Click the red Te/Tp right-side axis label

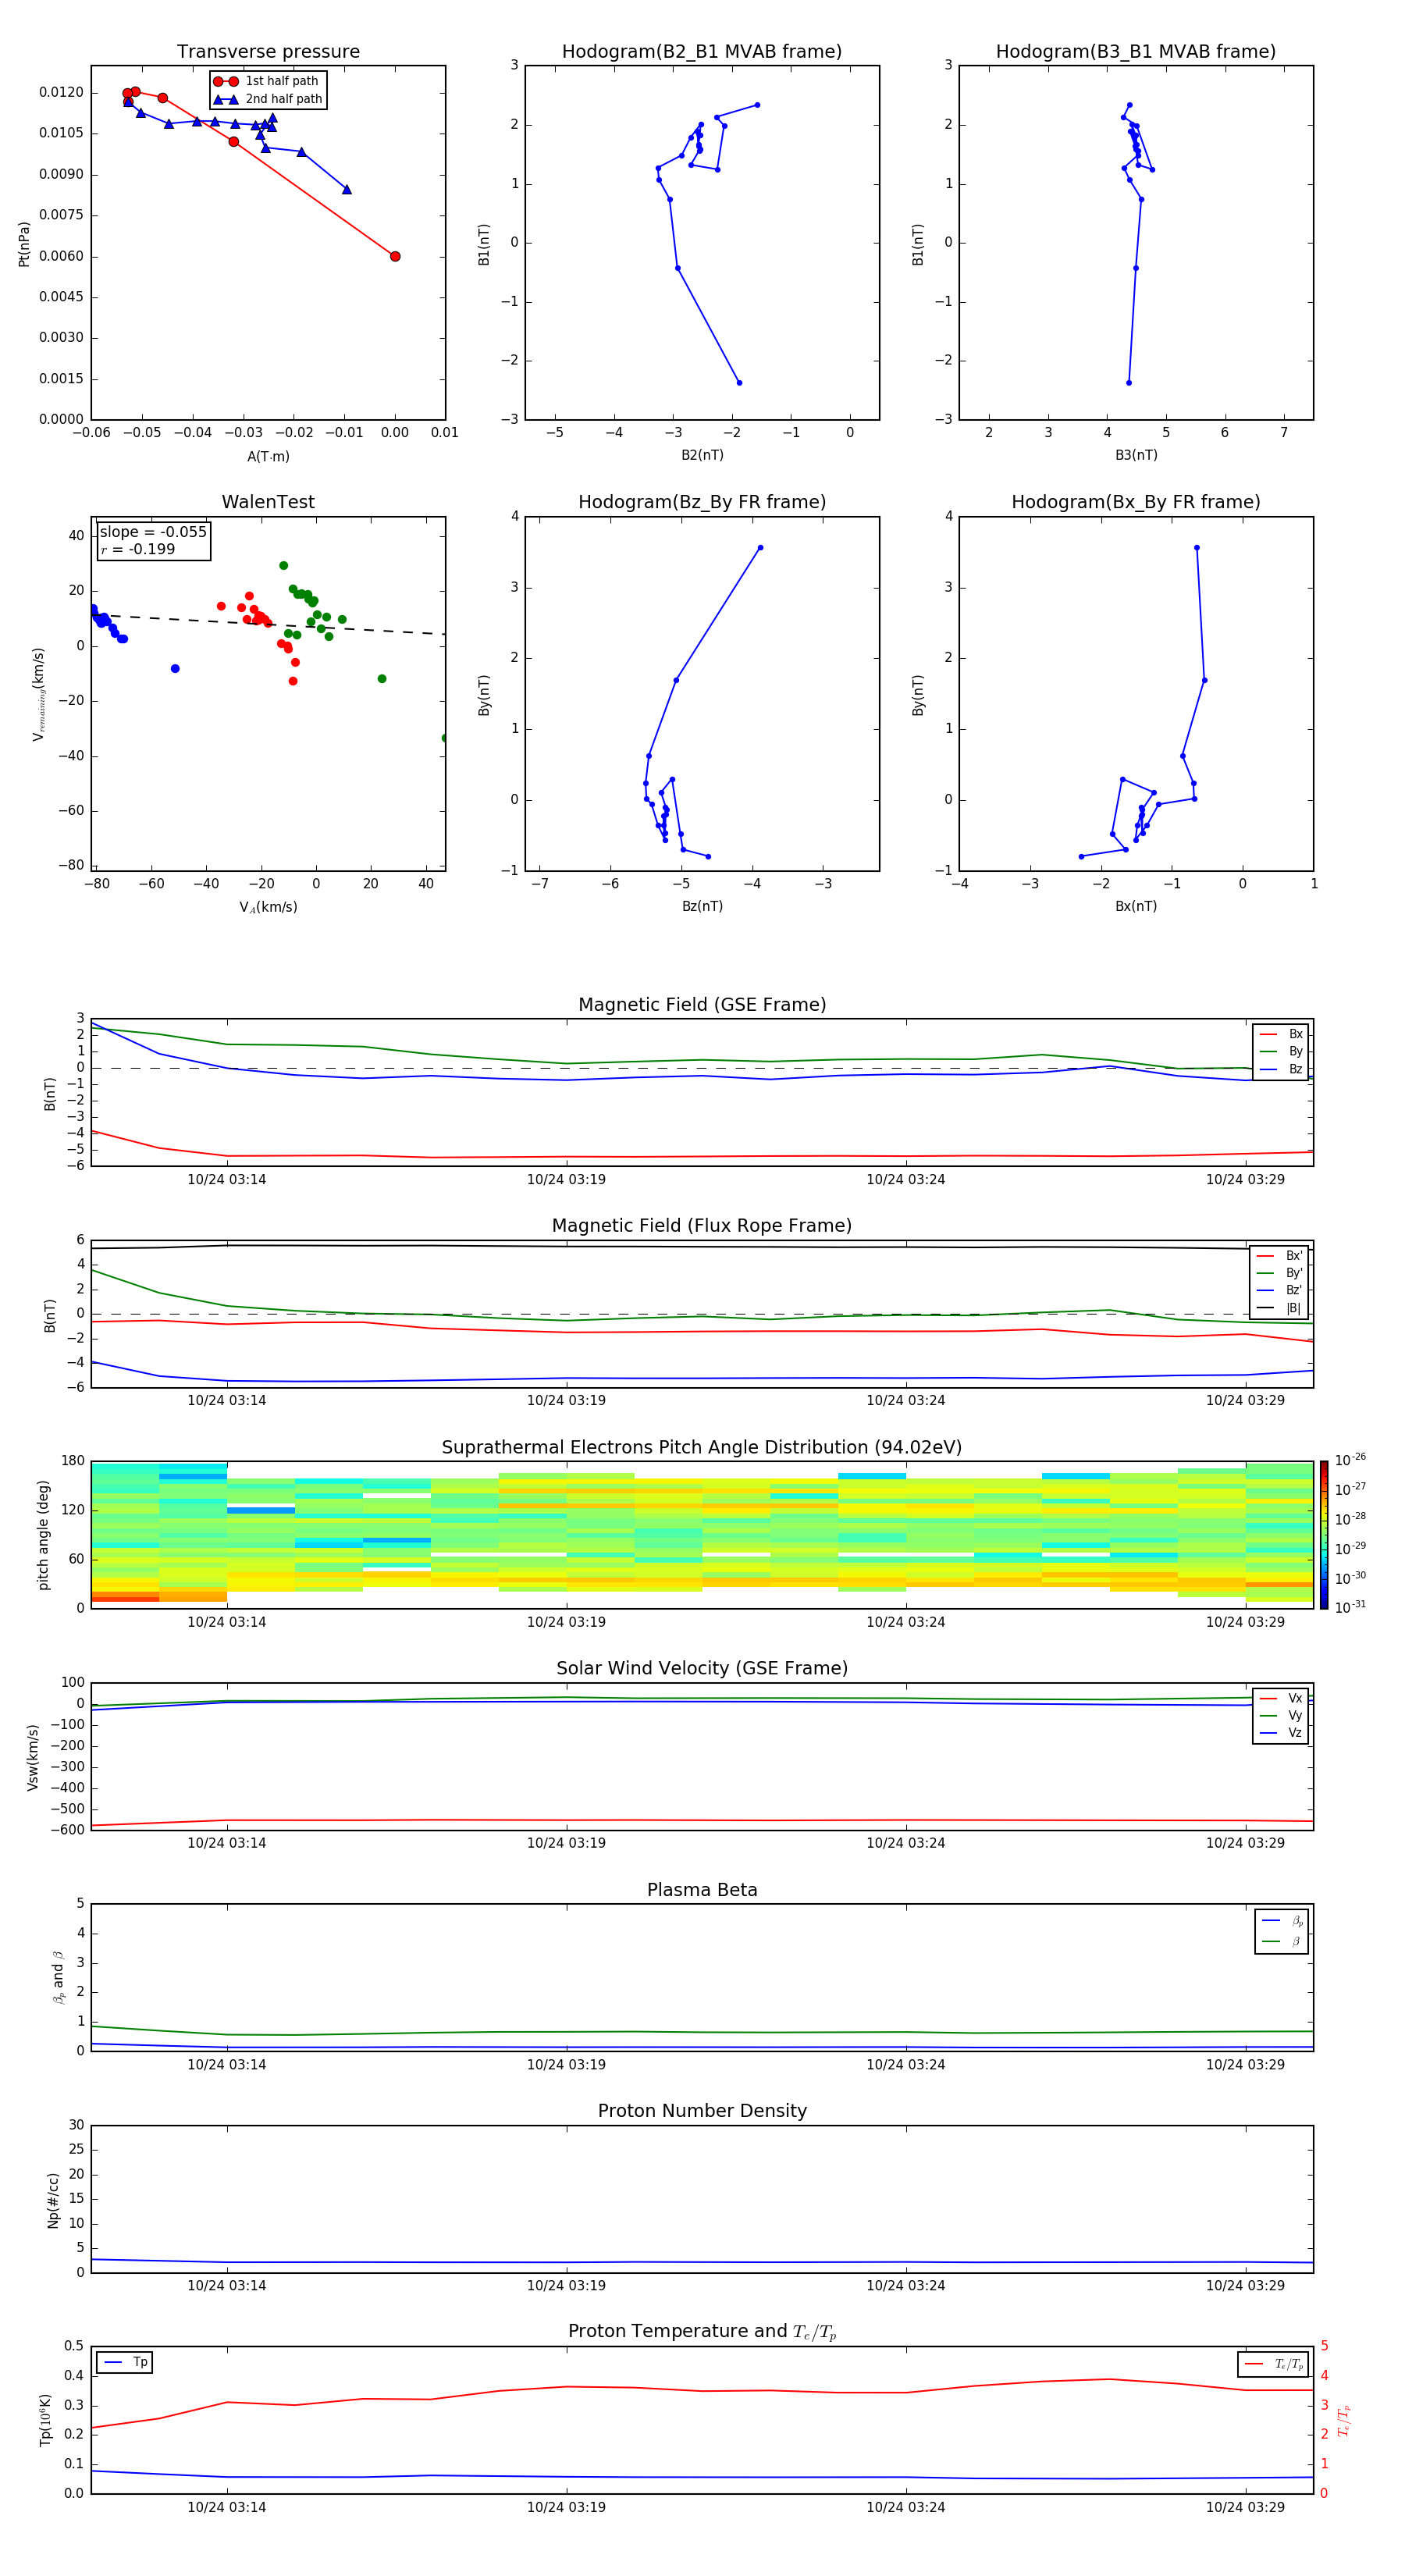(x=1345, y=2421)
